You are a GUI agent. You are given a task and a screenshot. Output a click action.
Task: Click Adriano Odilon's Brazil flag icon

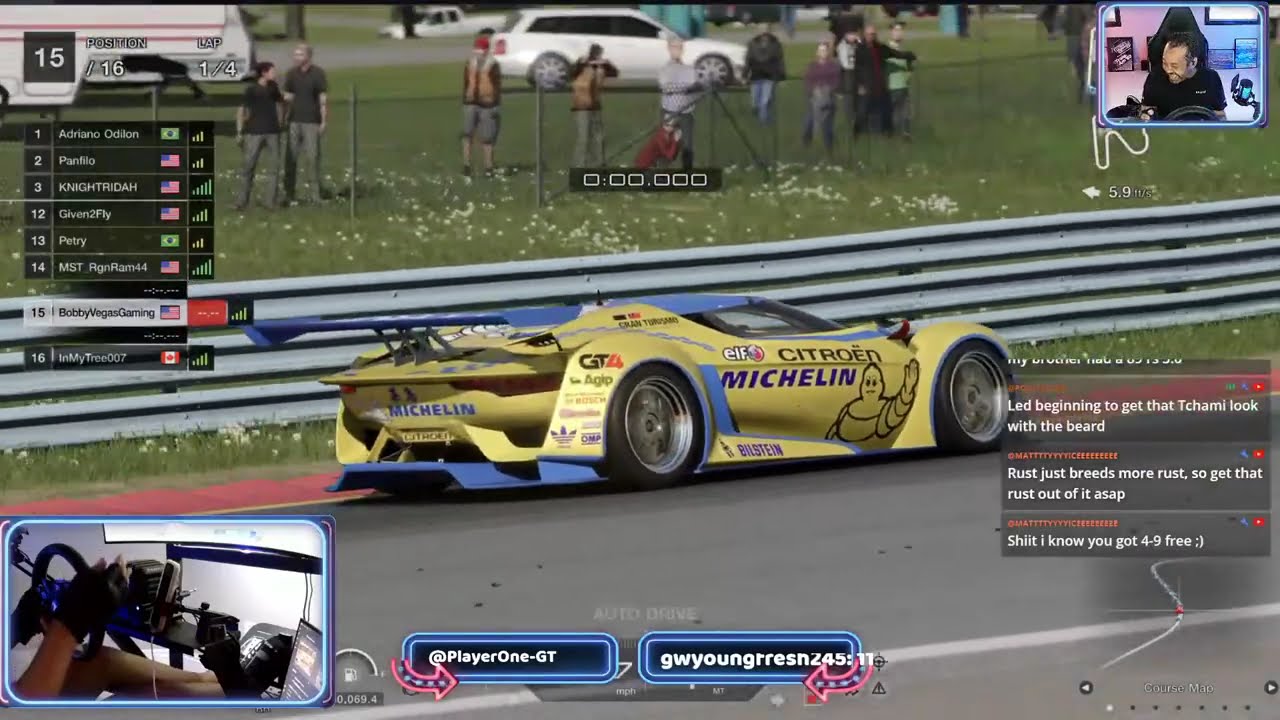(x=170, y=134)
